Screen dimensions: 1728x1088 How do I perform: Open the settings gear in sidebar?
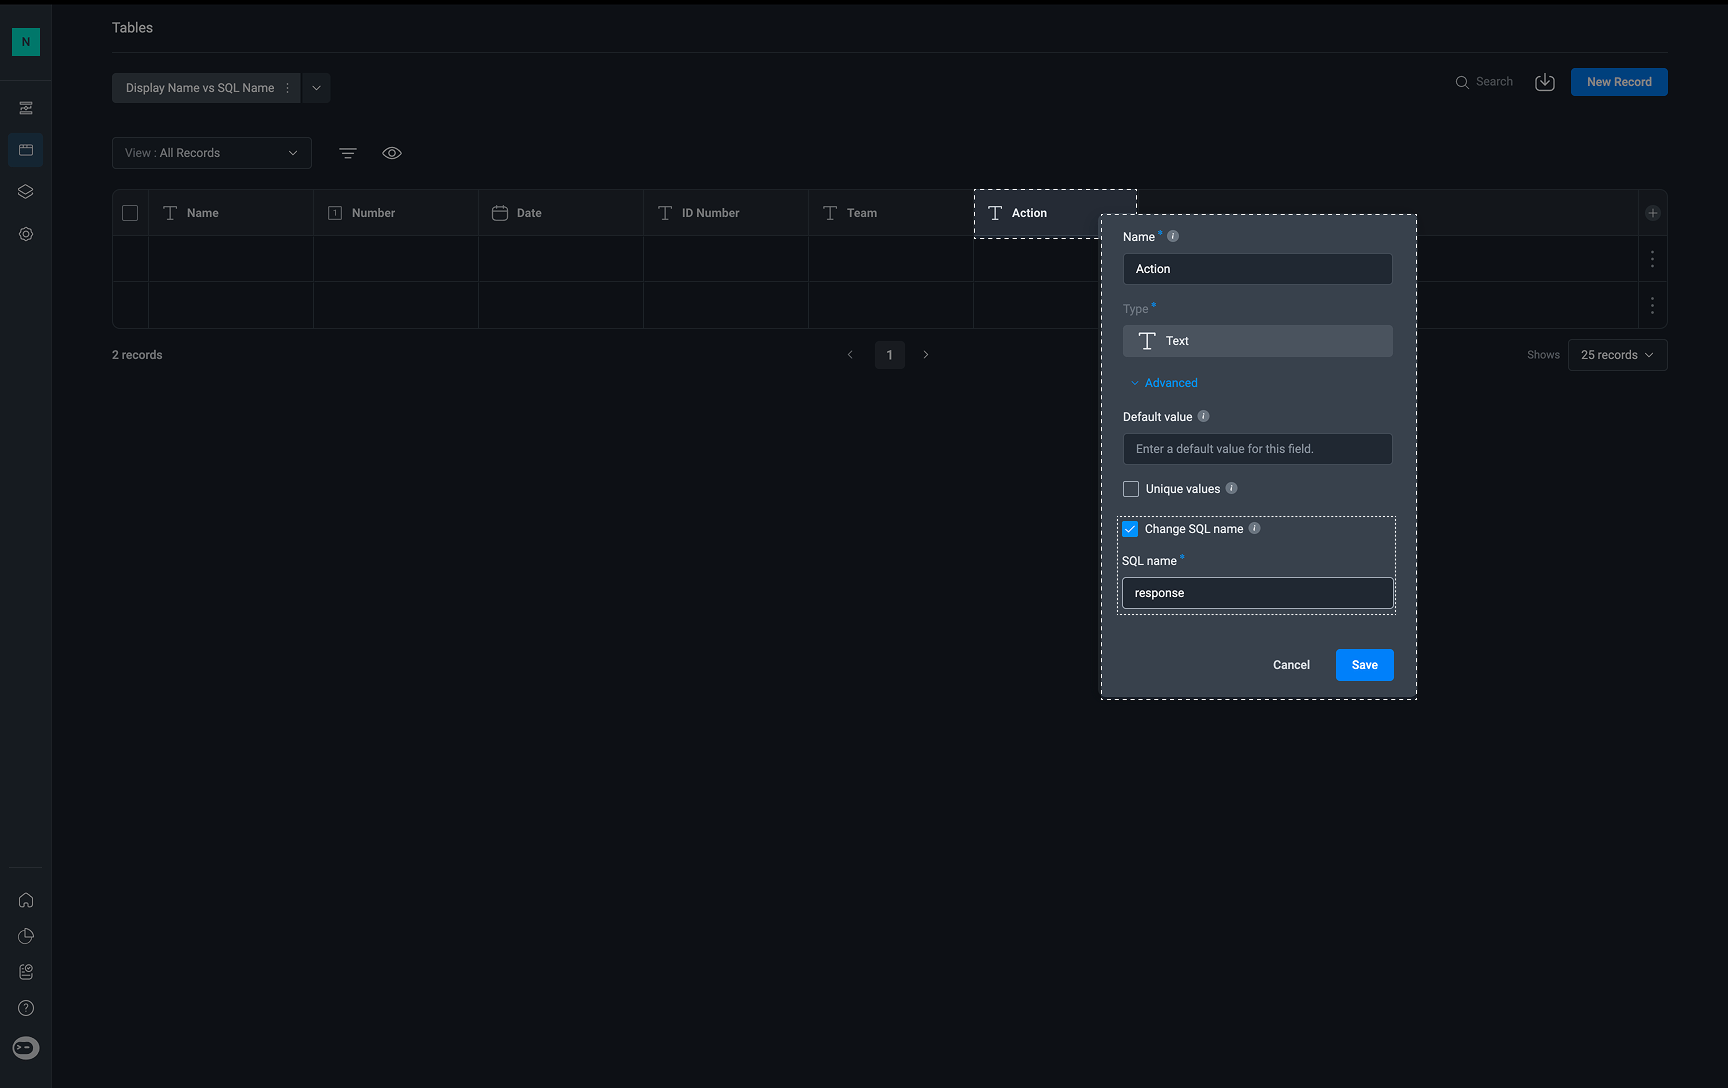pyautogui.click(x=26, y=234)
